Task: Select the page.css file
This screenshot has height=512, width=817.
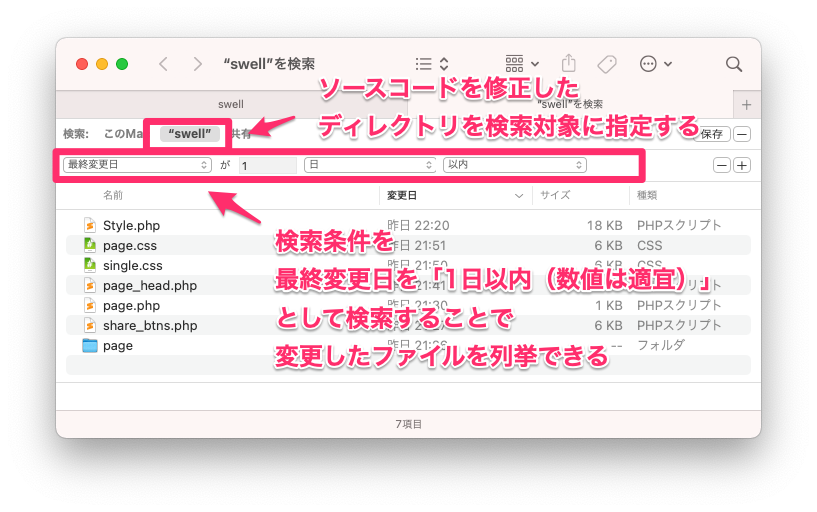Action: 408,245
